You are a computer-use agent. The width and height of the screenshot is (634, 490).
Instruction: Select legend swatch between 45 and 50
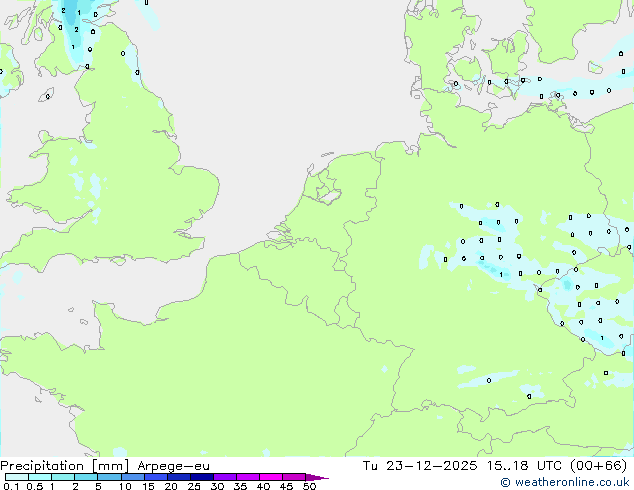(x=294, y=477)
